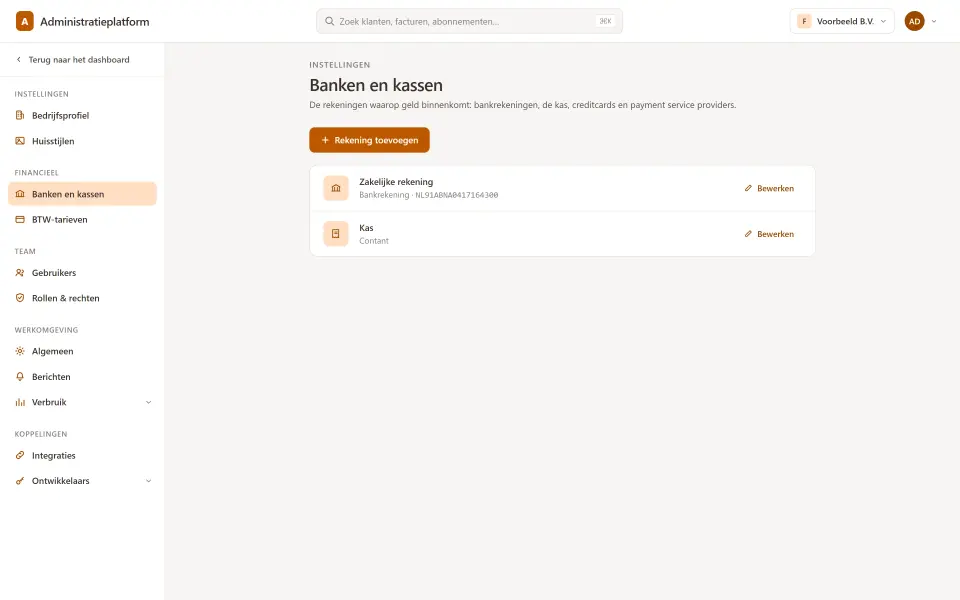
Task: Open the AD user avatar menu
Action: 921,21
